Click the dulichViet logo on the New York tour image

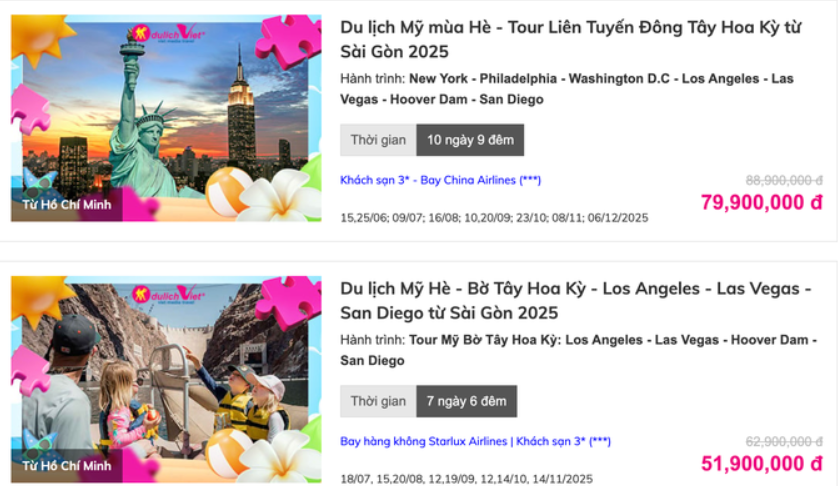click(168, 34)
